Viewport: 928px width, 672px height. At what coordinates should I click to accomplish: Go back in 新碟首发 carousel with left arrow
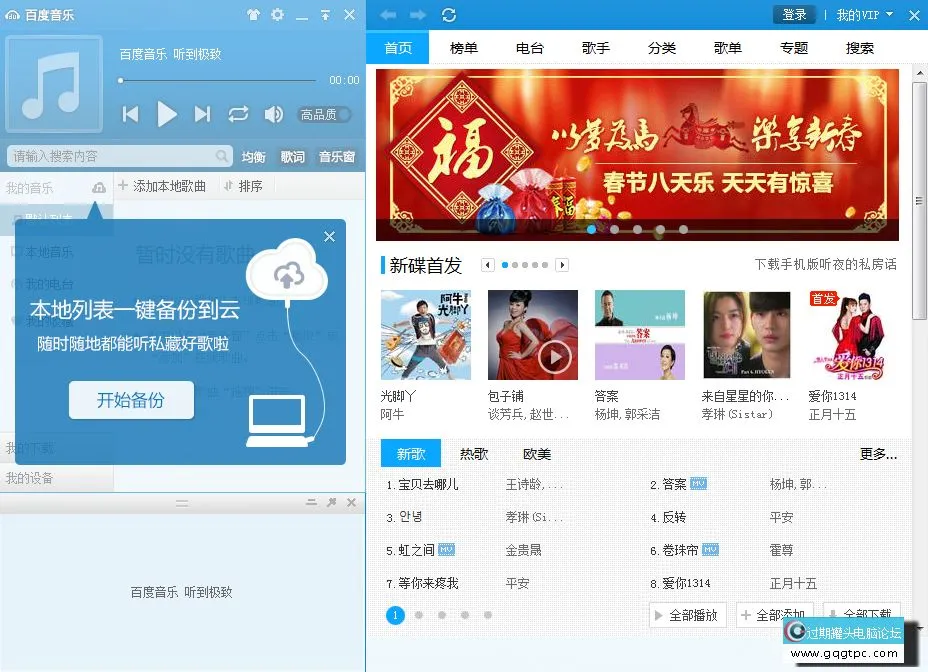pos(487,265)
